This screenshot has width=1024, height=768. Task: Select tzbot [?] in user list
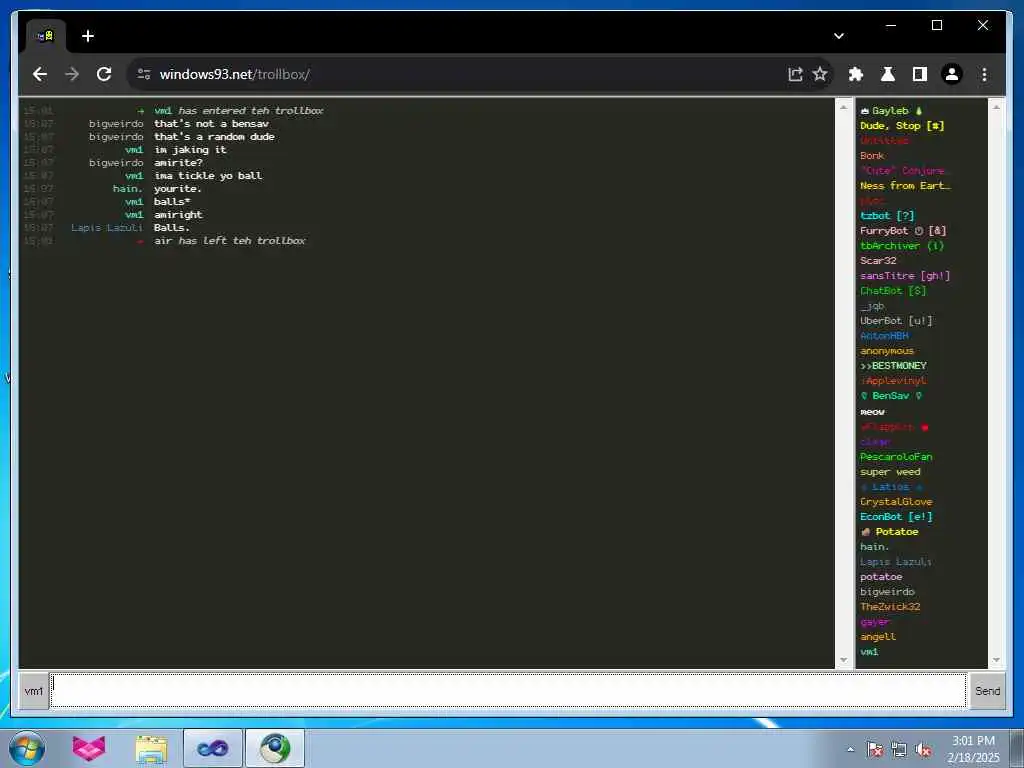887,216
